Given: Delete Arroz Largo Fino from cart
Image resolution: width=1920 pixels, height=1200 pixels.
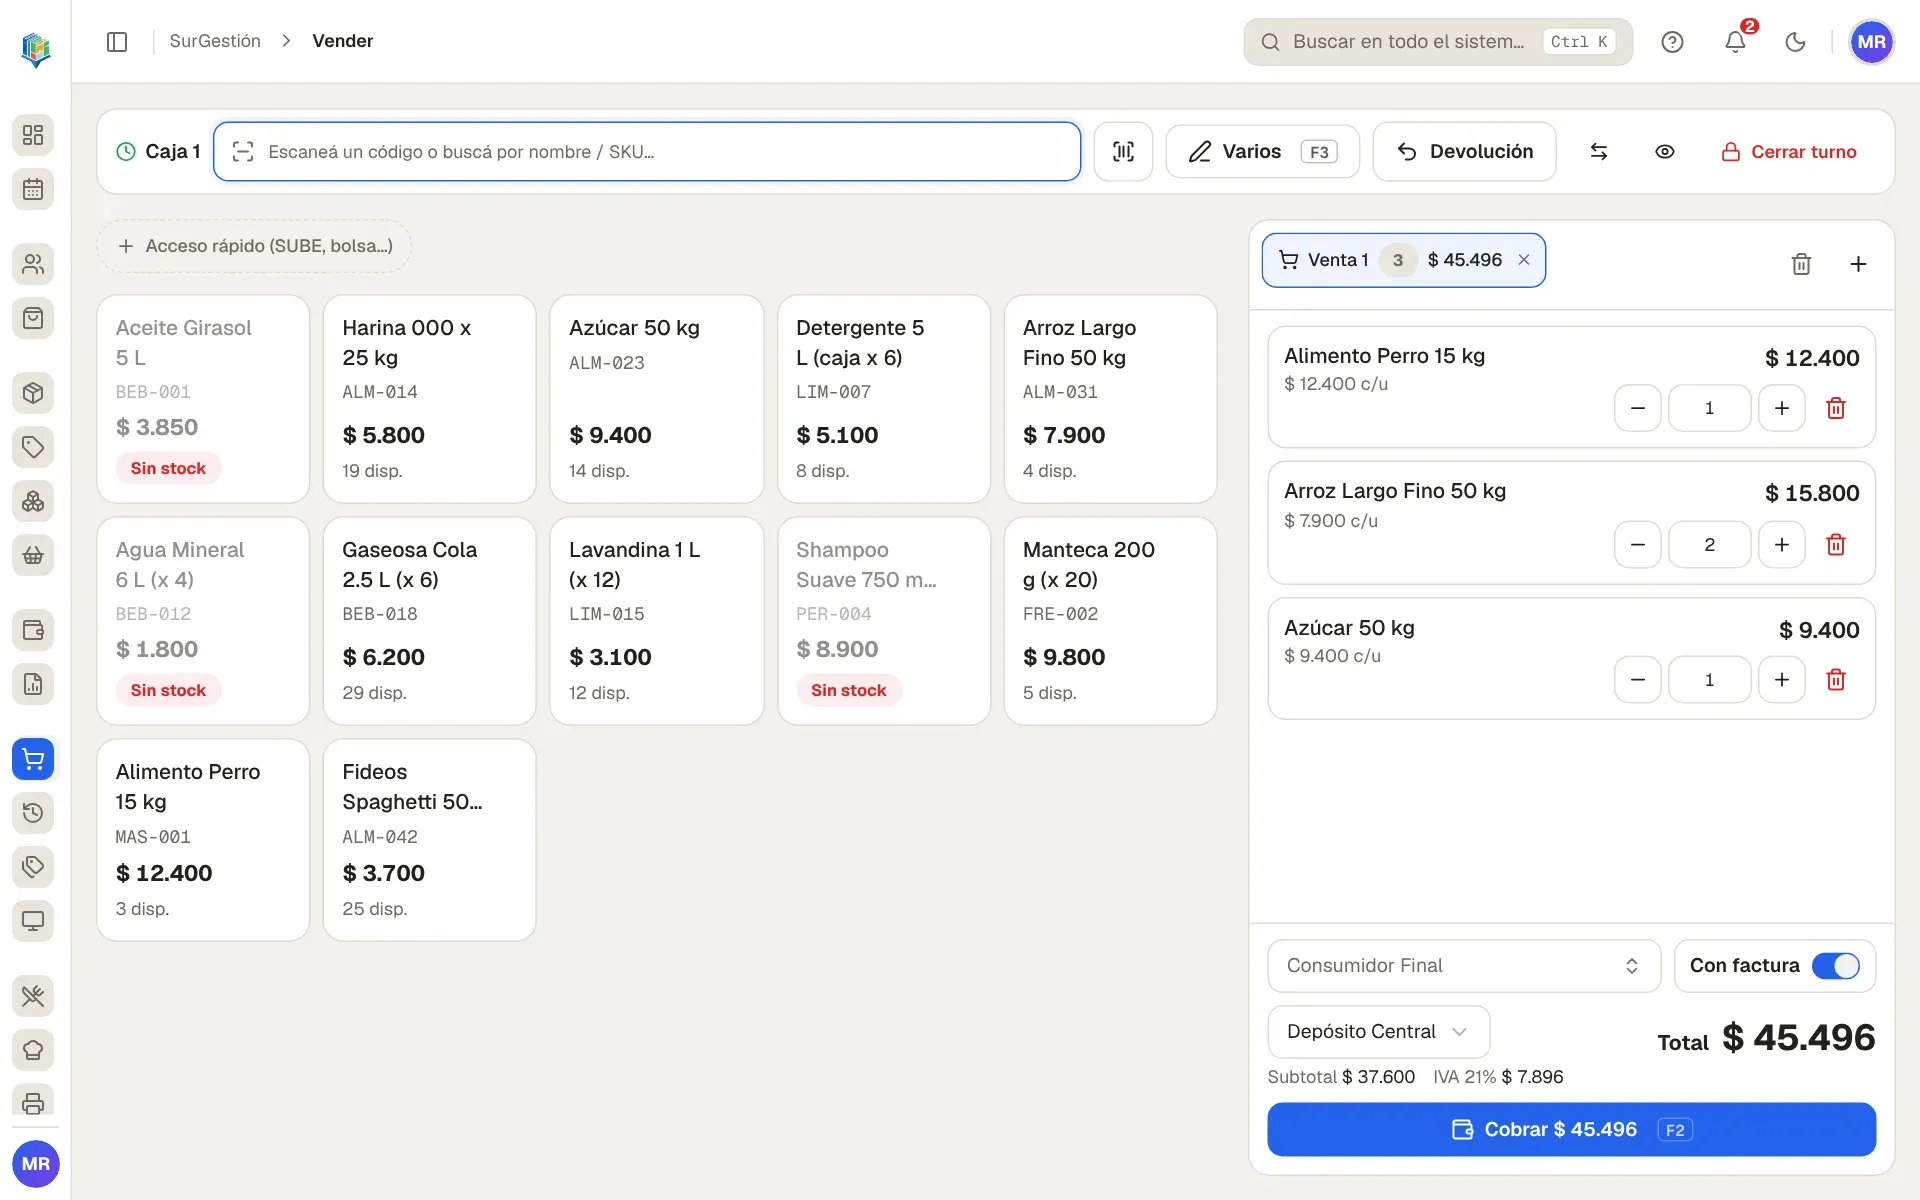Looking at the screenshot, I should pos(1836,545).
